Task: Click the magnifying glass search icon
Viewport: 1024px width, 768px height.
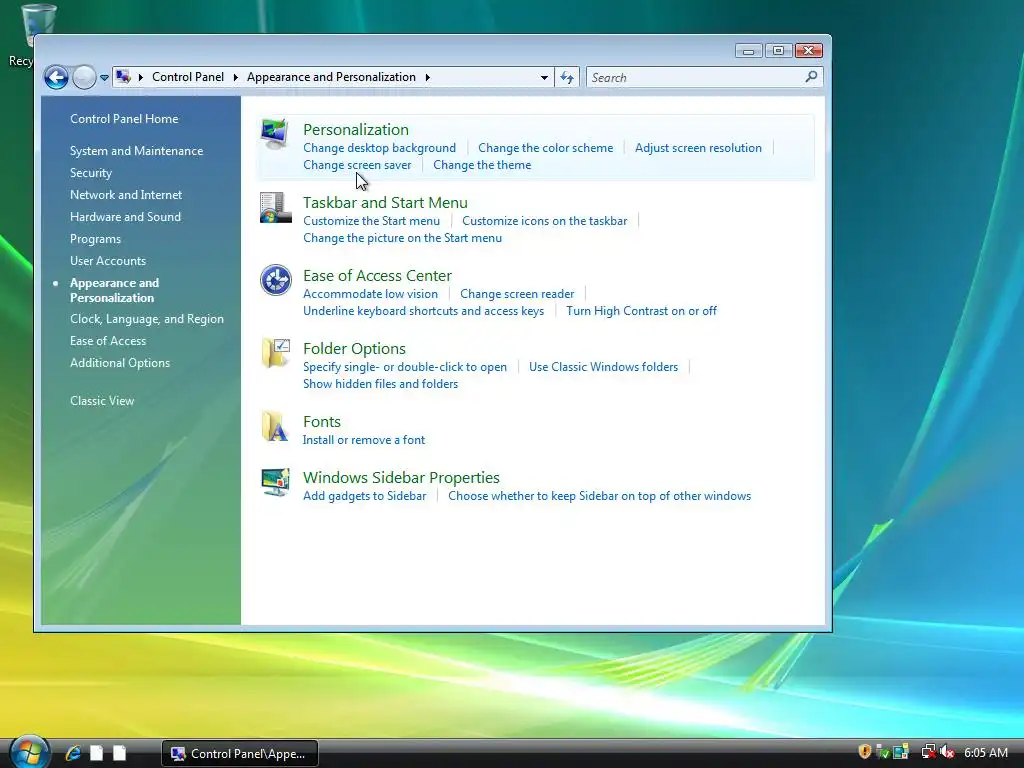Action: tap(810, 77)
